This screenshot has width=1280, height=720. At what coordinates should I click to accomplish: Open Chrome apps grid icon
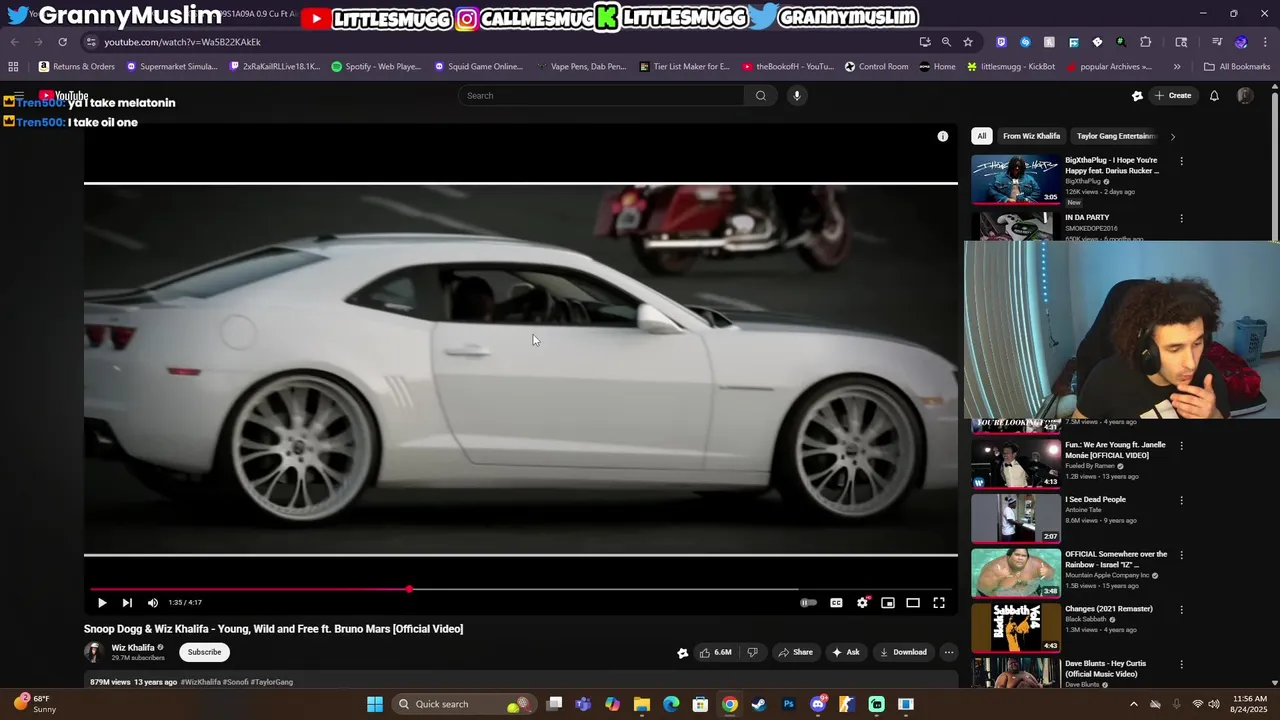[13, 67]
